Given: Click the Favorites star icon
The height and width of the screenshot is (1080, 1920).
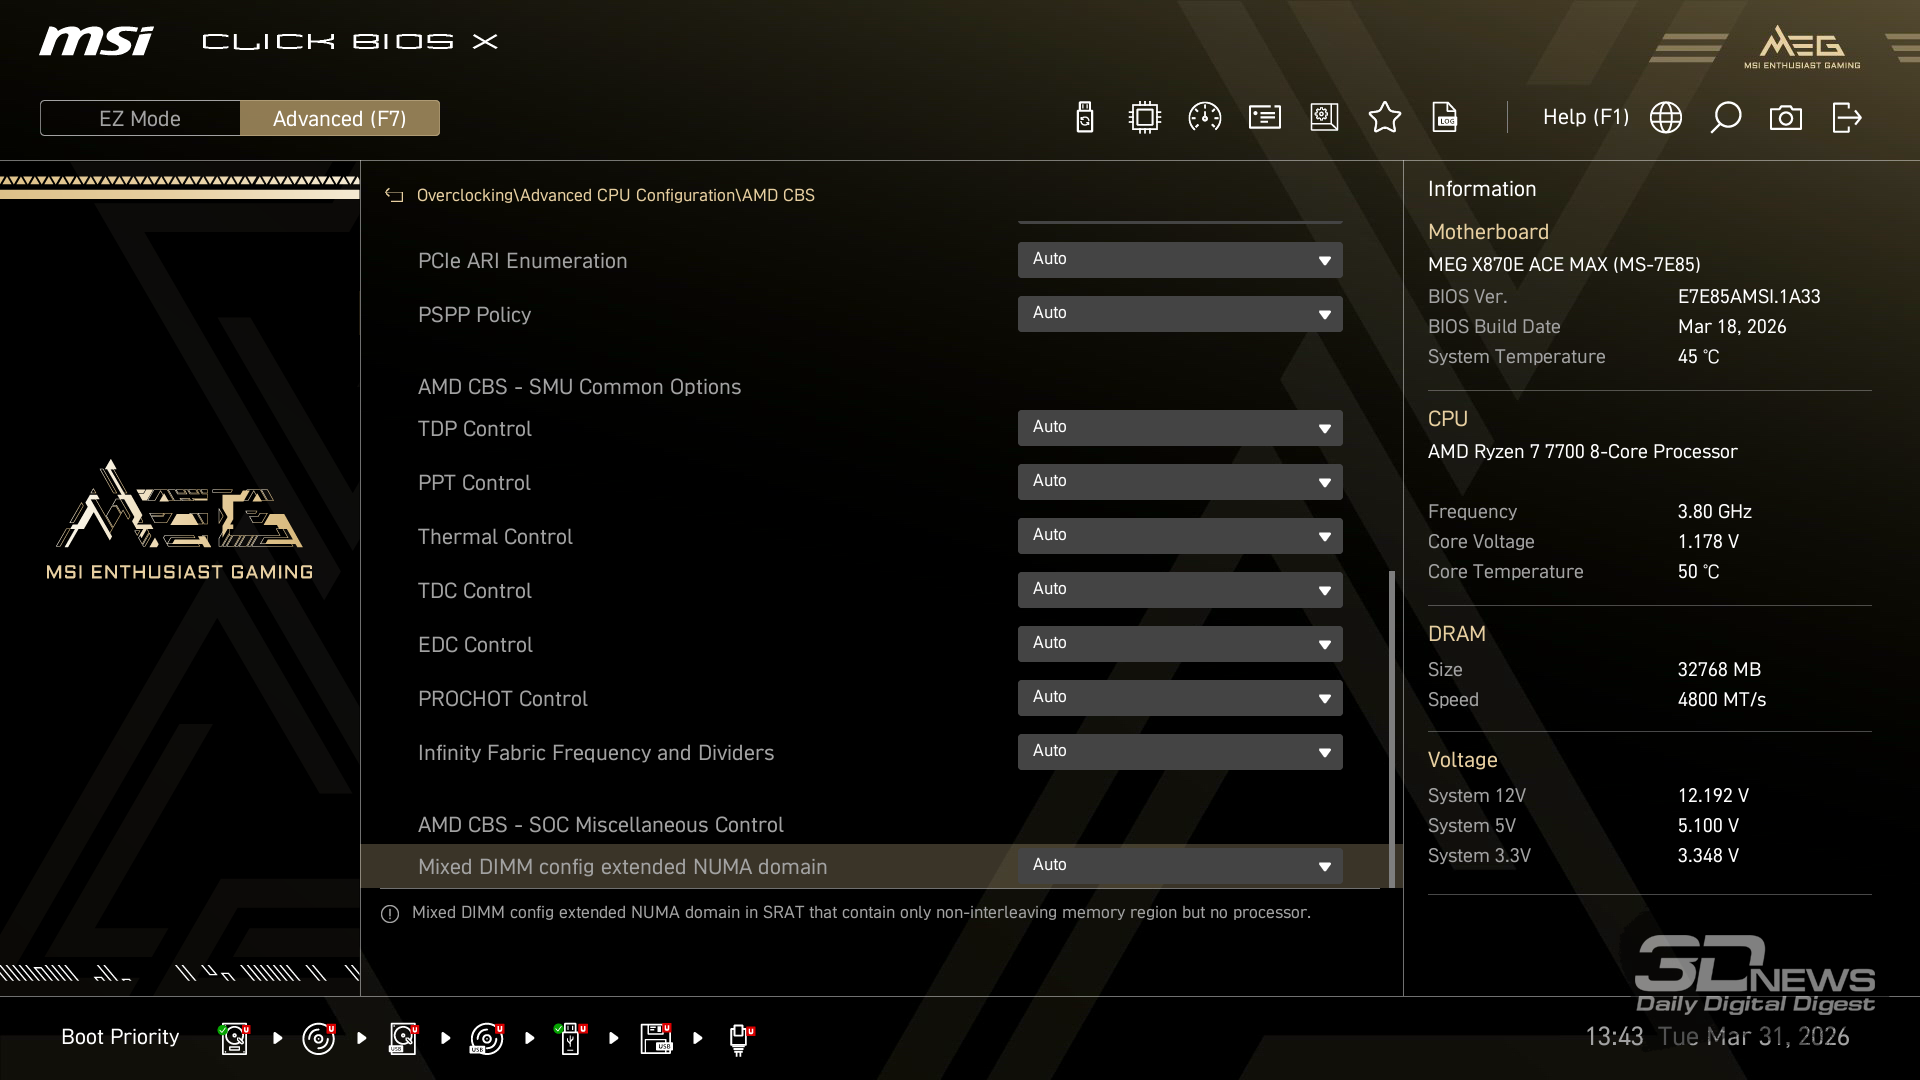Looking at the screenshot, I should 1384,118.
